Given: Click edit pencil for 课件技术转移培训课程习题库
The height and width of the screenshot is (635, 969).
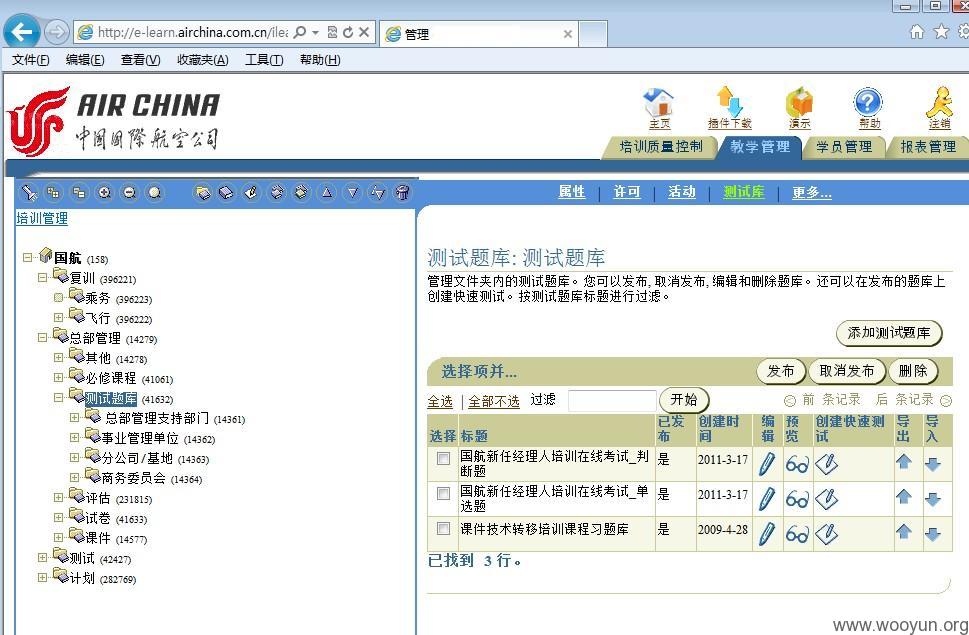Looking at the screenshot, I should pos(766,533).
